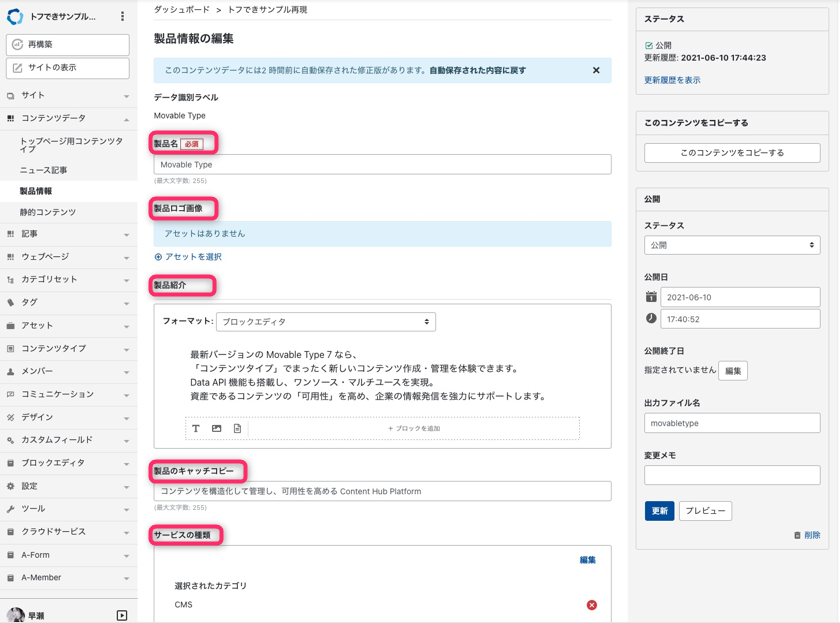The height and width of the screenshot is (623, 840).
Task: Expand the カテゴリセット menu arrow
Action: pyautogui.click(x=126, y=281)
